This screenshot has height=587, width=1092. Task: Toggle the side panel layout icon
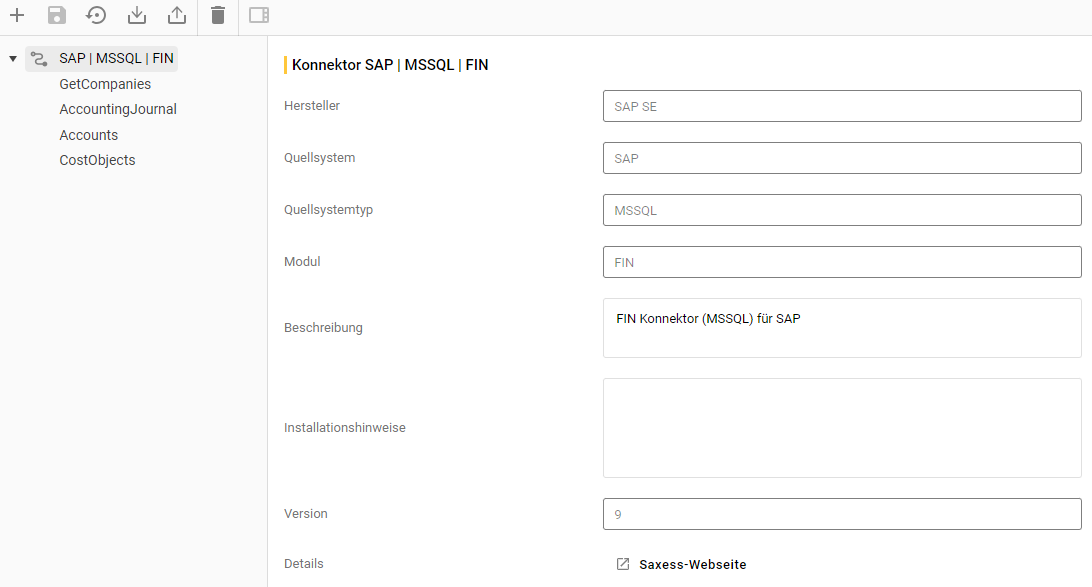tap(259, 15)
